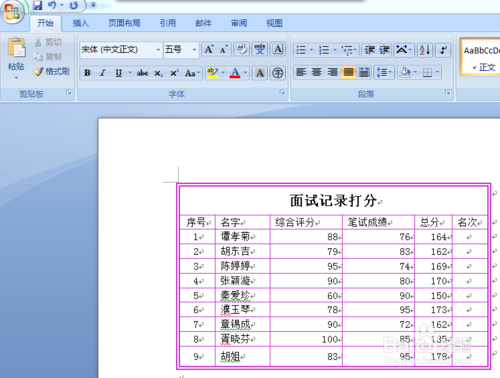Customize the quick access toolbar
The image size is (500, 378).
click(x=94, y=5)
